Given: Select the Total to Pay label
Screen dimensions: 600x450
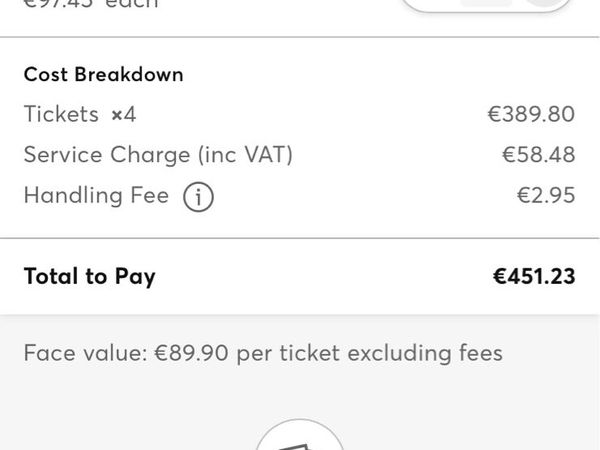Looking at the screenshot, I should tap(90, 276).
